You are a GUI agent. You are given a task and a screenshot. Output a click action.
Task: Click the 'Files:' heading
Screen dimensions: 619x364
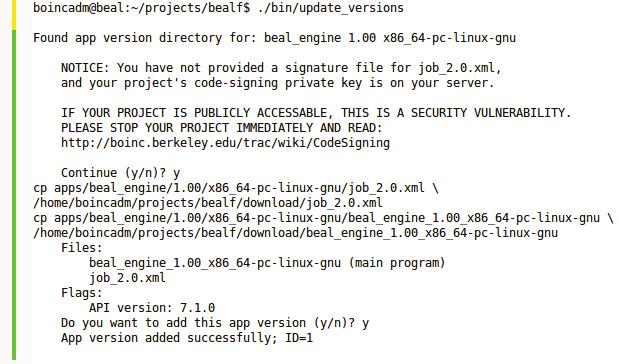click(82, 248)
